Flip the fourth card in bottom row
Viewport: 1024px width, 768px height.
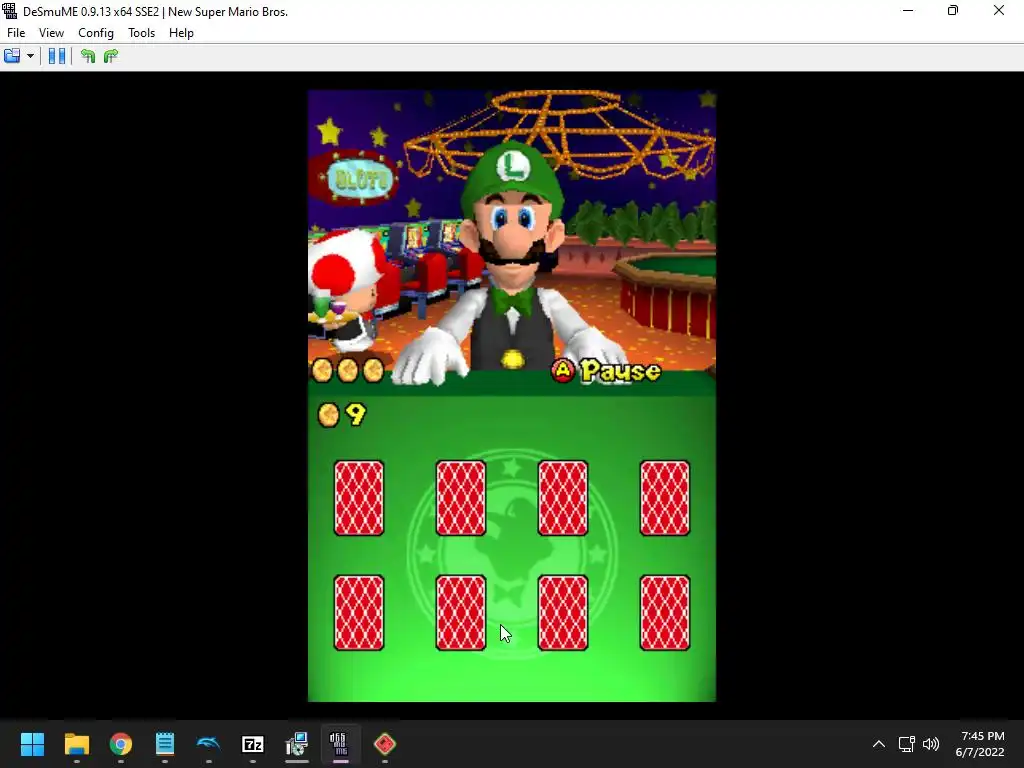pos(665,613)
